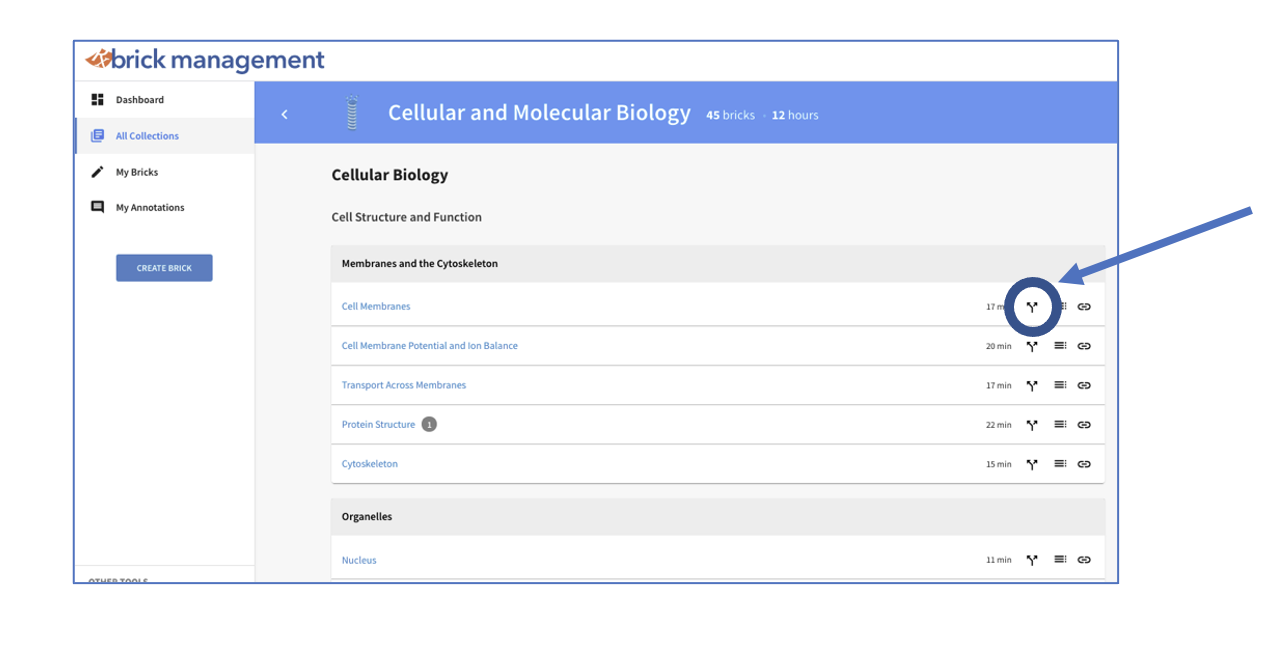Open list icon in Transport Across Membranes row
1286x660 pixels.
[1060, 385]
